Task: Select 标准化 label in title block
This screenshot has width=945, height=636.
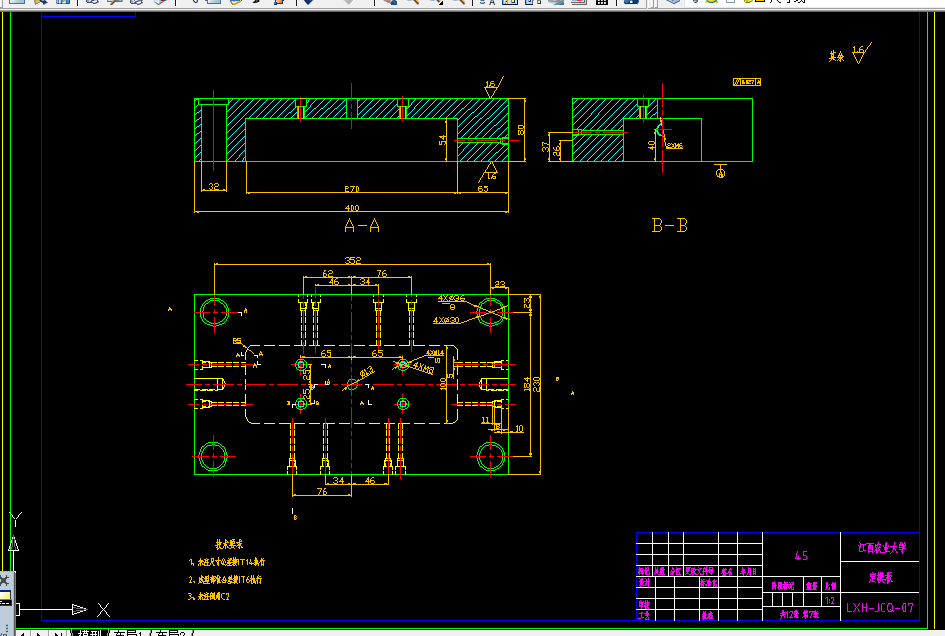Action: (708, 583)
